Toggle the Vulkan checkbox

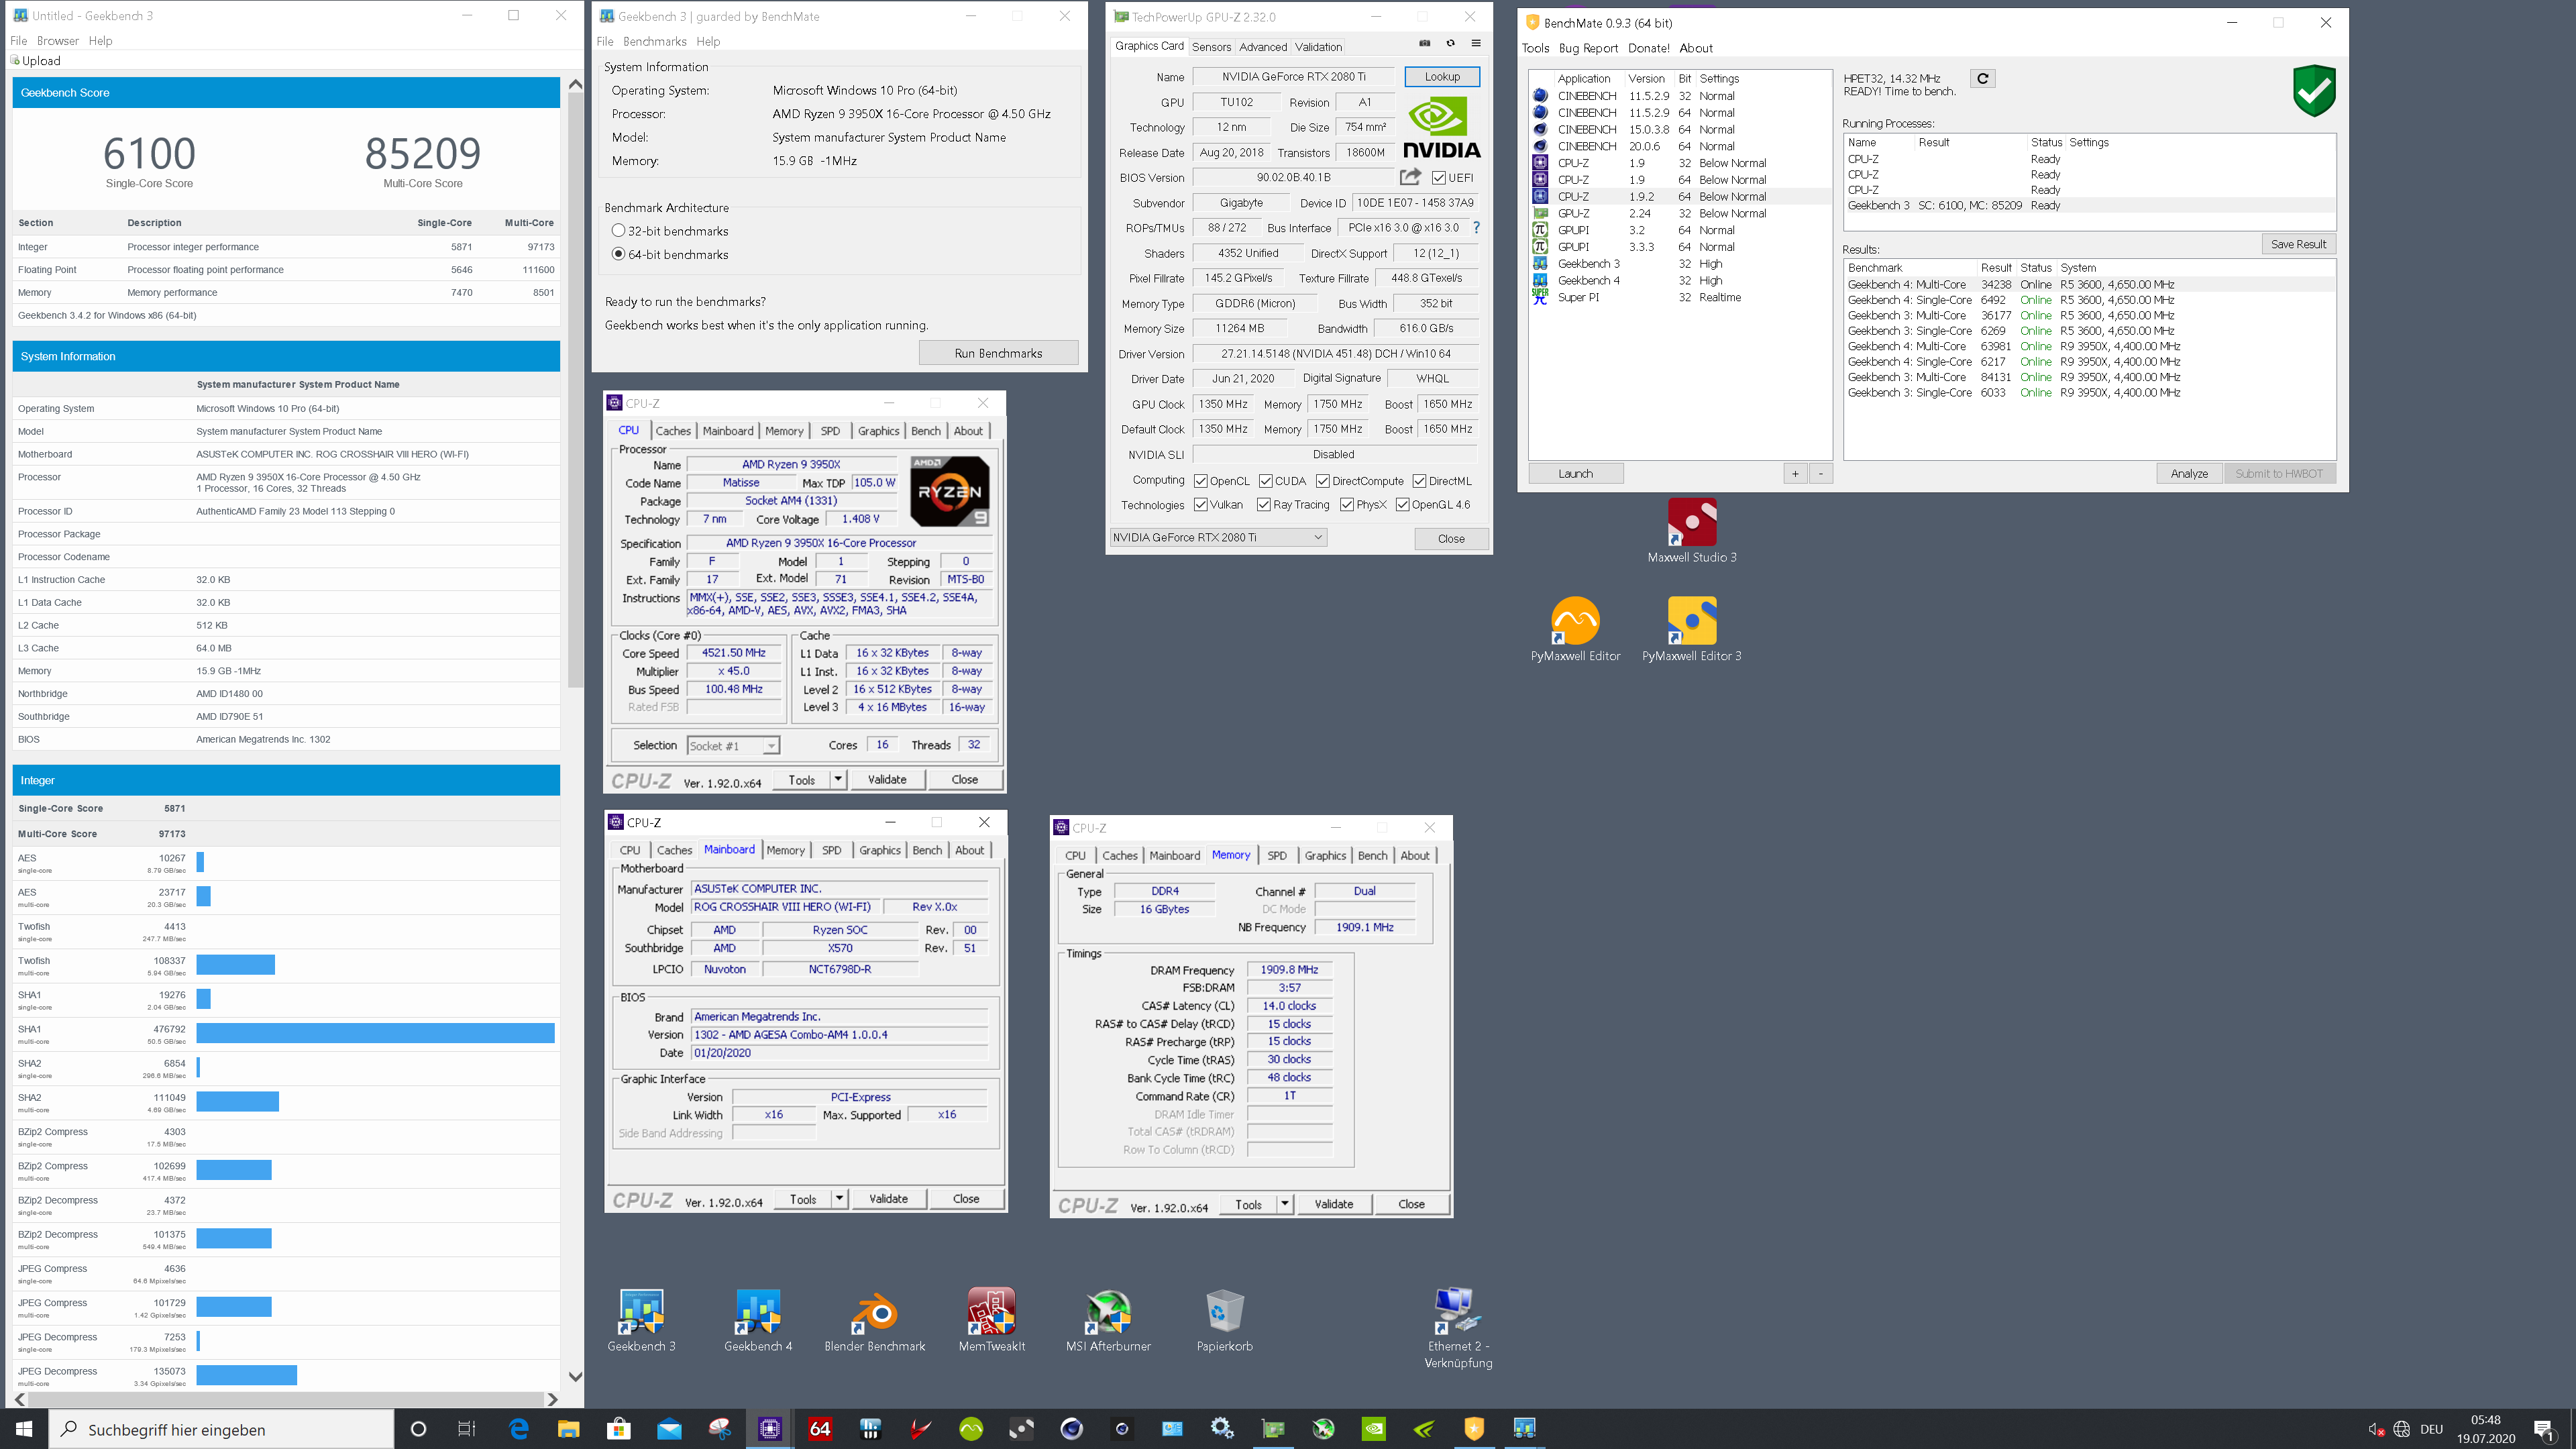point(1201,505)
